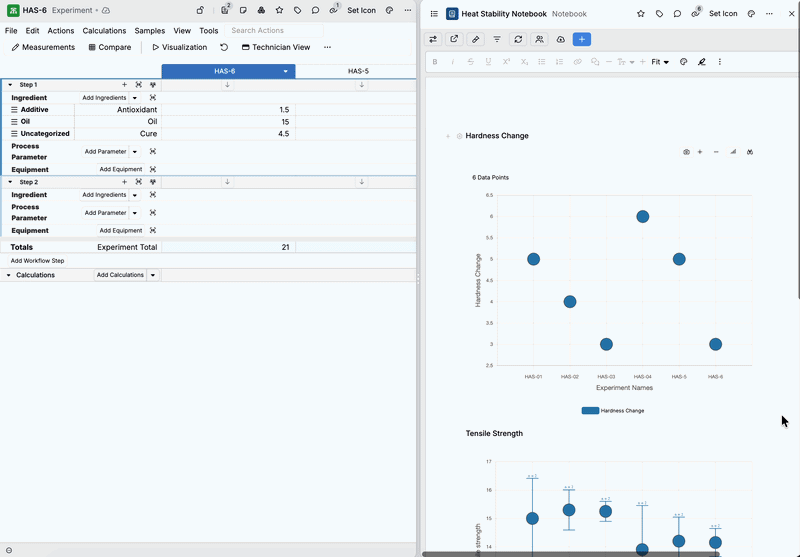Viewport: 800px width, 557px height.
Task: Click the undo arrow next to Visualization
Action: pos(224,47)
